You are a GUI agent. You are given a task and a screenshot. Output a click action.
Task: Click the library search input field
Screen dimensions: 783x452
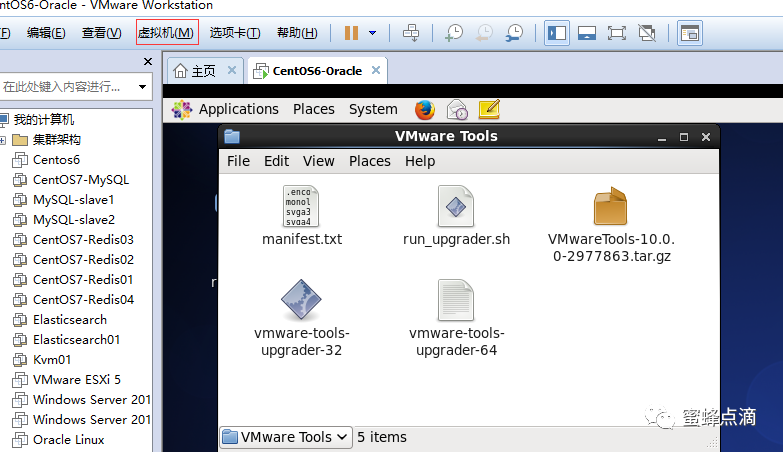tap(67, 87)
